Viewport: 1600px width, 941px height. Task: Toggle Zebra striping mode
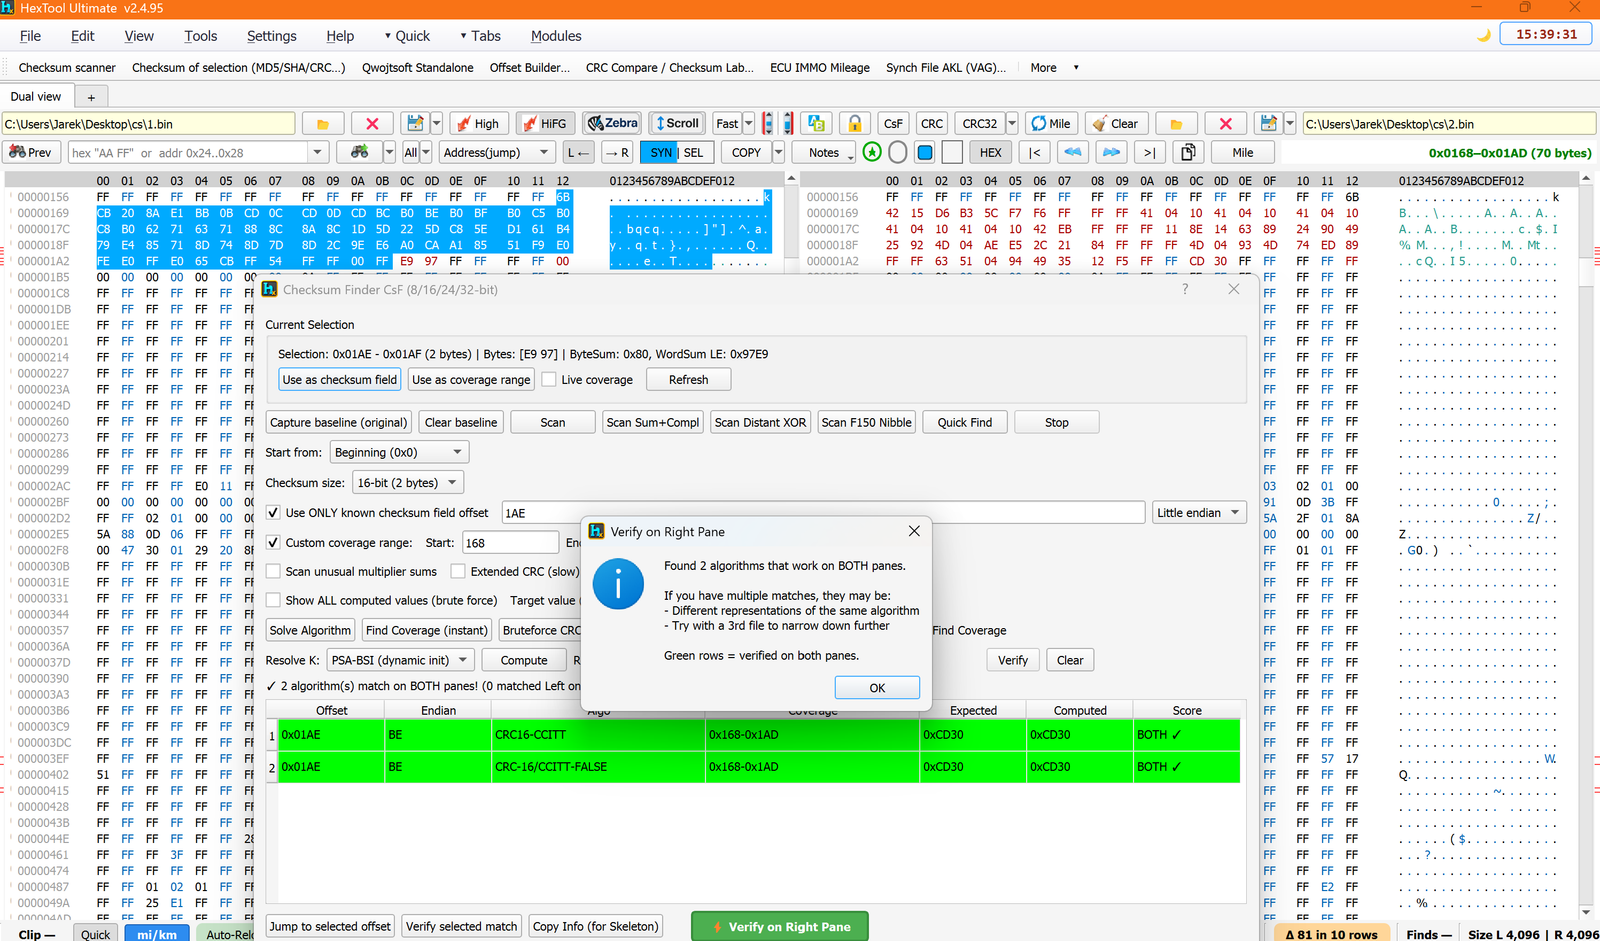[612, 124]
